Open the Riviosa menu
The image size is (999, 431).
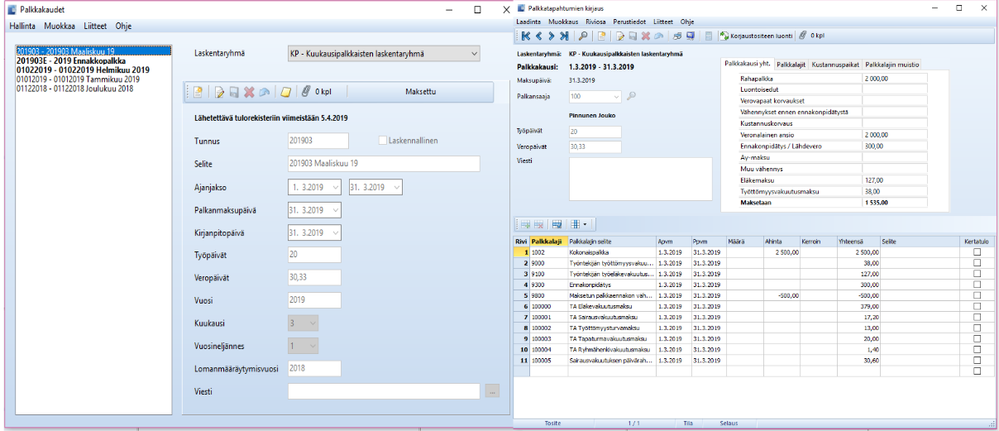(x=596, y=21)
